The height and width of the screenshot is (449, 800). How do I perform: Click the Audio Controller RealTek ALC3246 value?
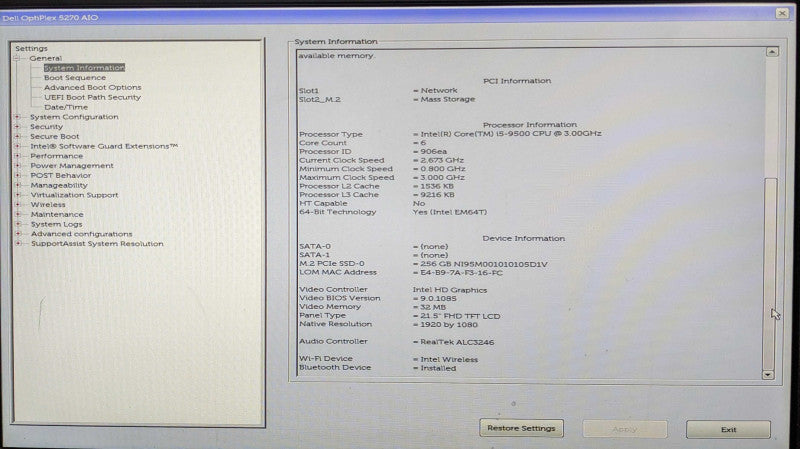pyautogui.click(x=457, y=342)
